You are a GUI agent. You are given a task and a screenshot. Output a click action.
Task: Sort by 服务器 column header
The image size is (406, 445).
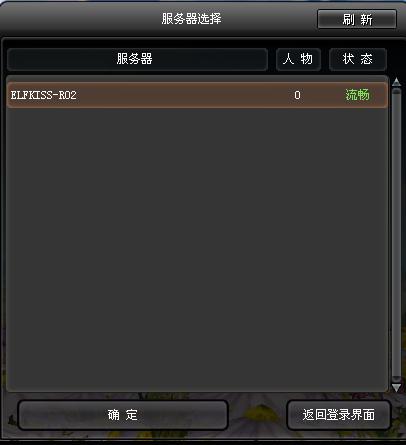click(x=137, y=59)
